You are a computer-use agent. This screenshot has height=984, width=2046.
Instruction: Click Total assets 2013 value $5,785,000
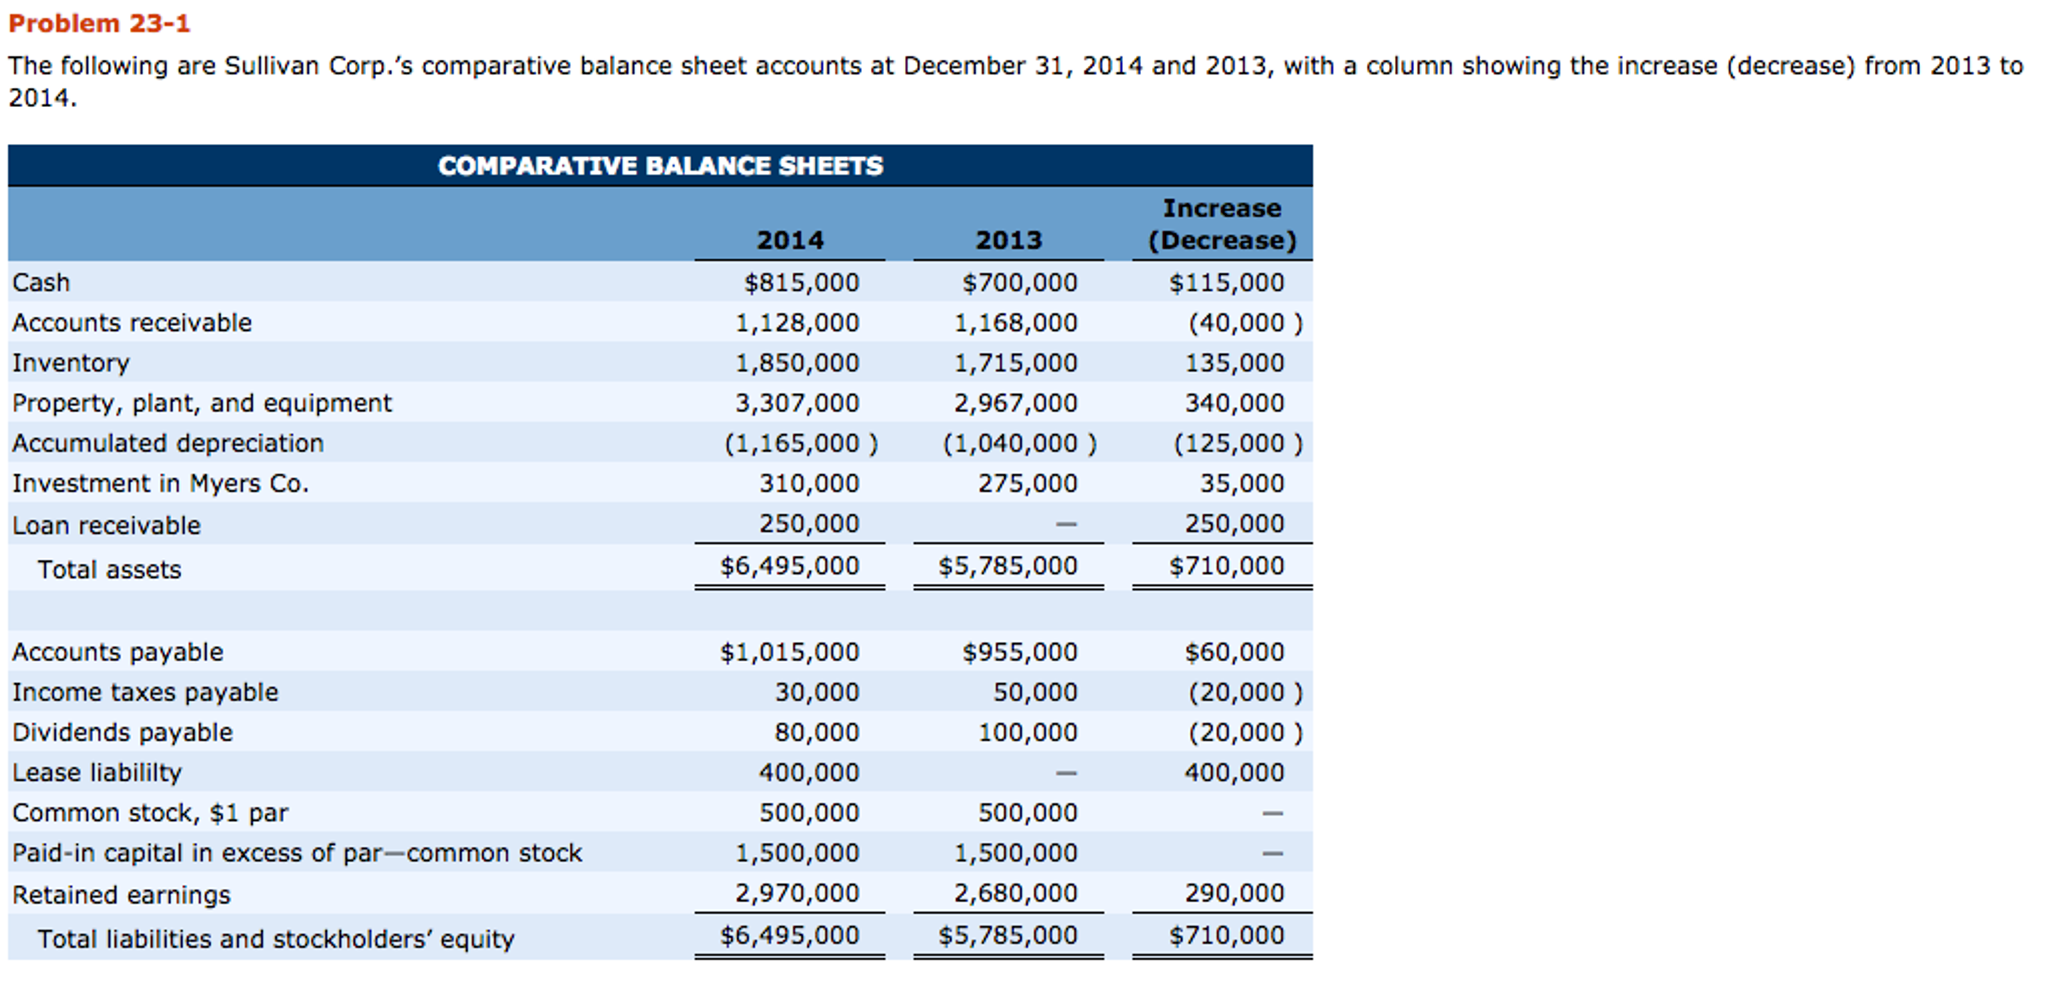tap(1008, 566)
